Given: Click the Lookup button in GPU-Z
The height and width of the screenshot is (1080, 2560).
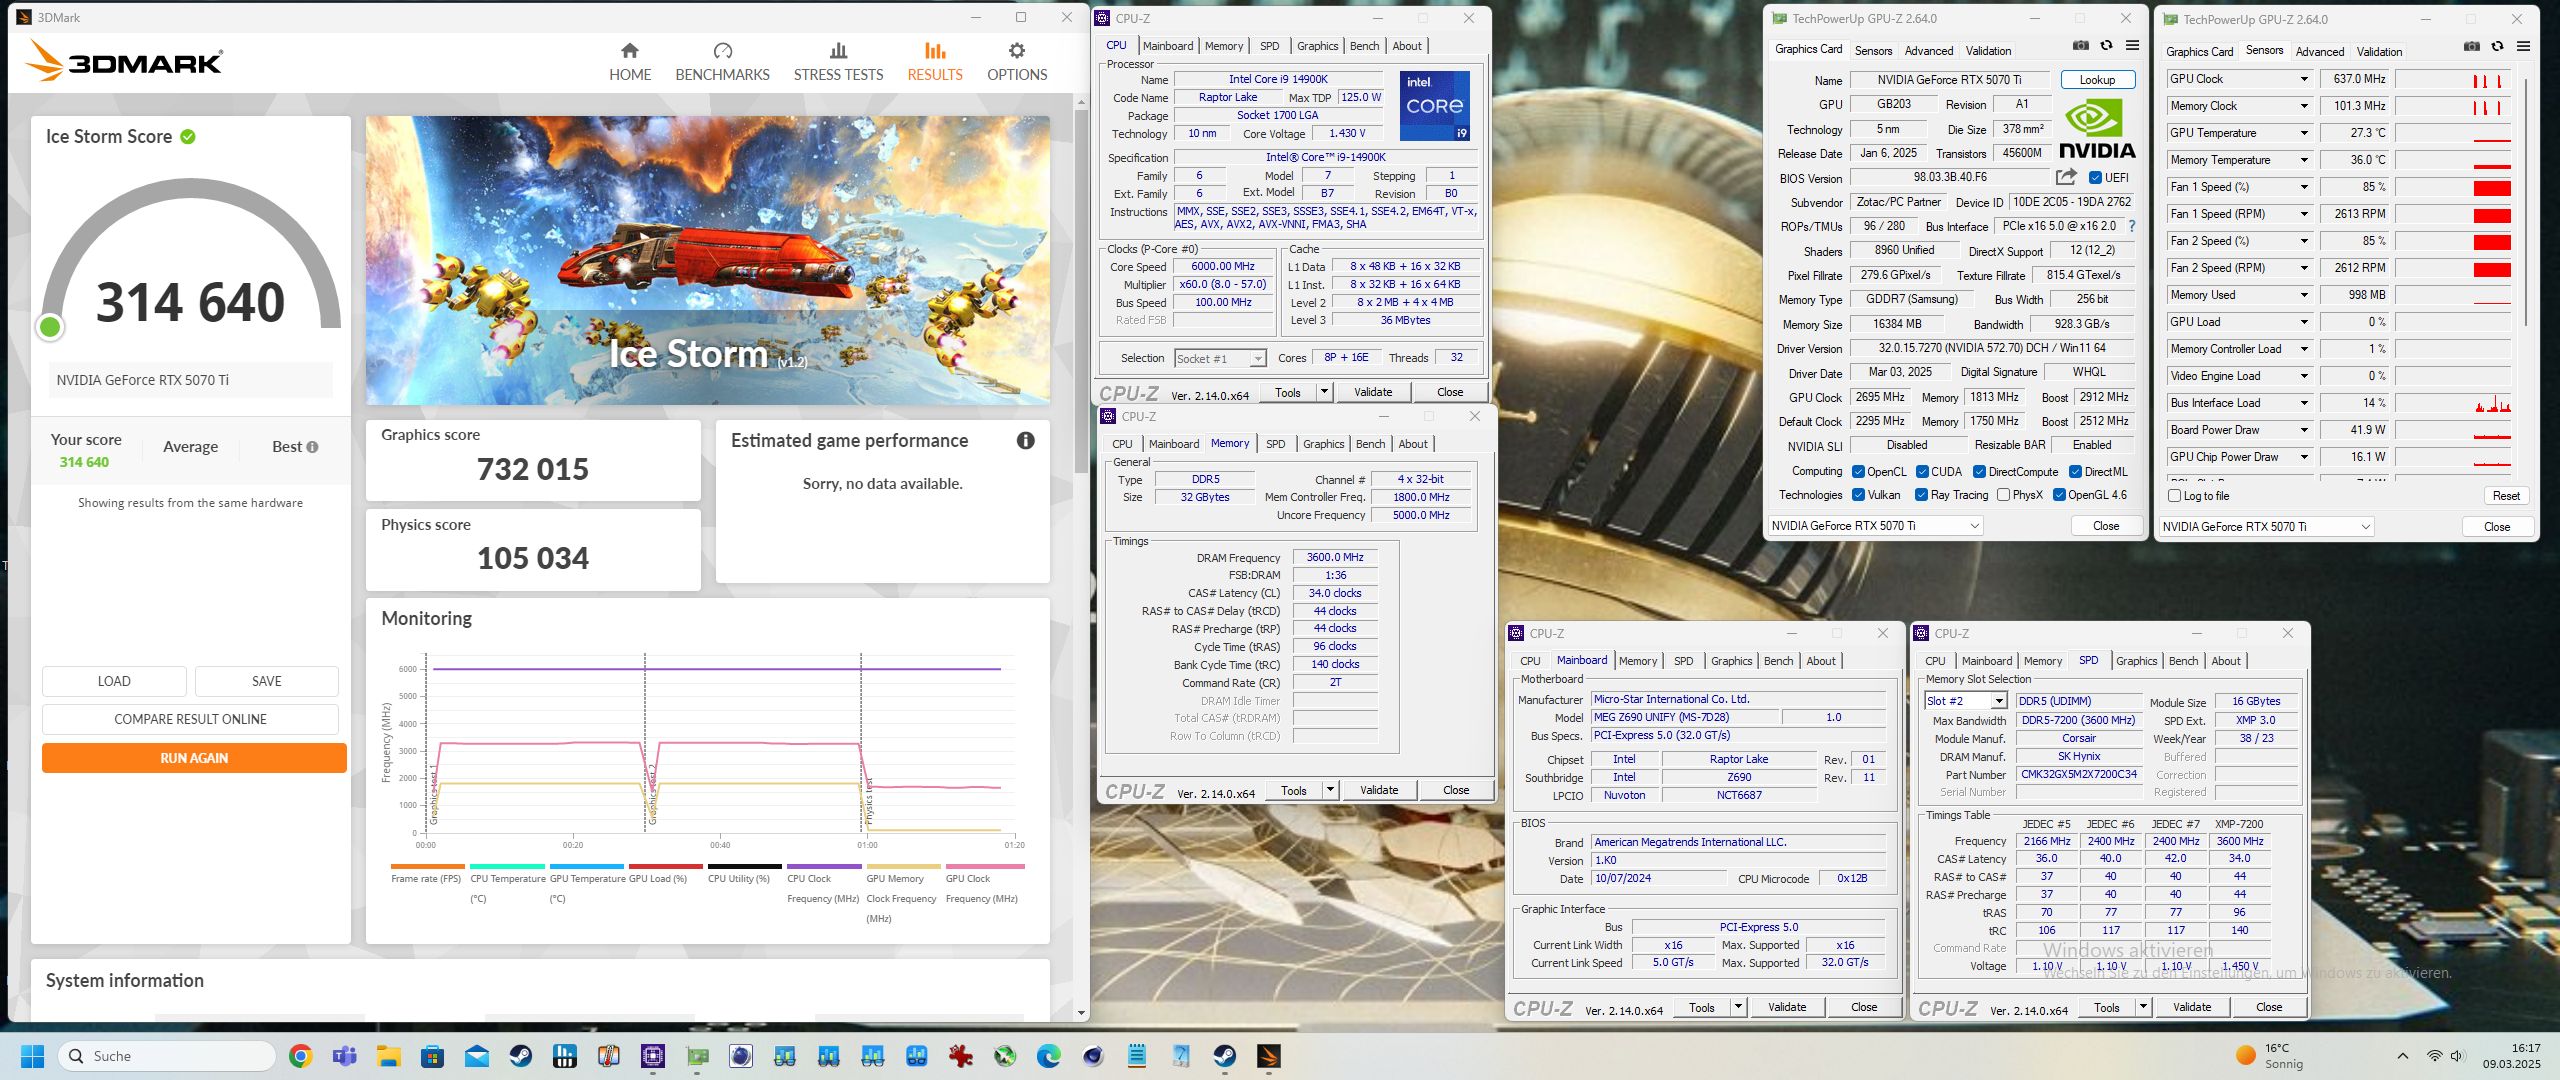Looking at the screenshot, I should pos(2097,80).
